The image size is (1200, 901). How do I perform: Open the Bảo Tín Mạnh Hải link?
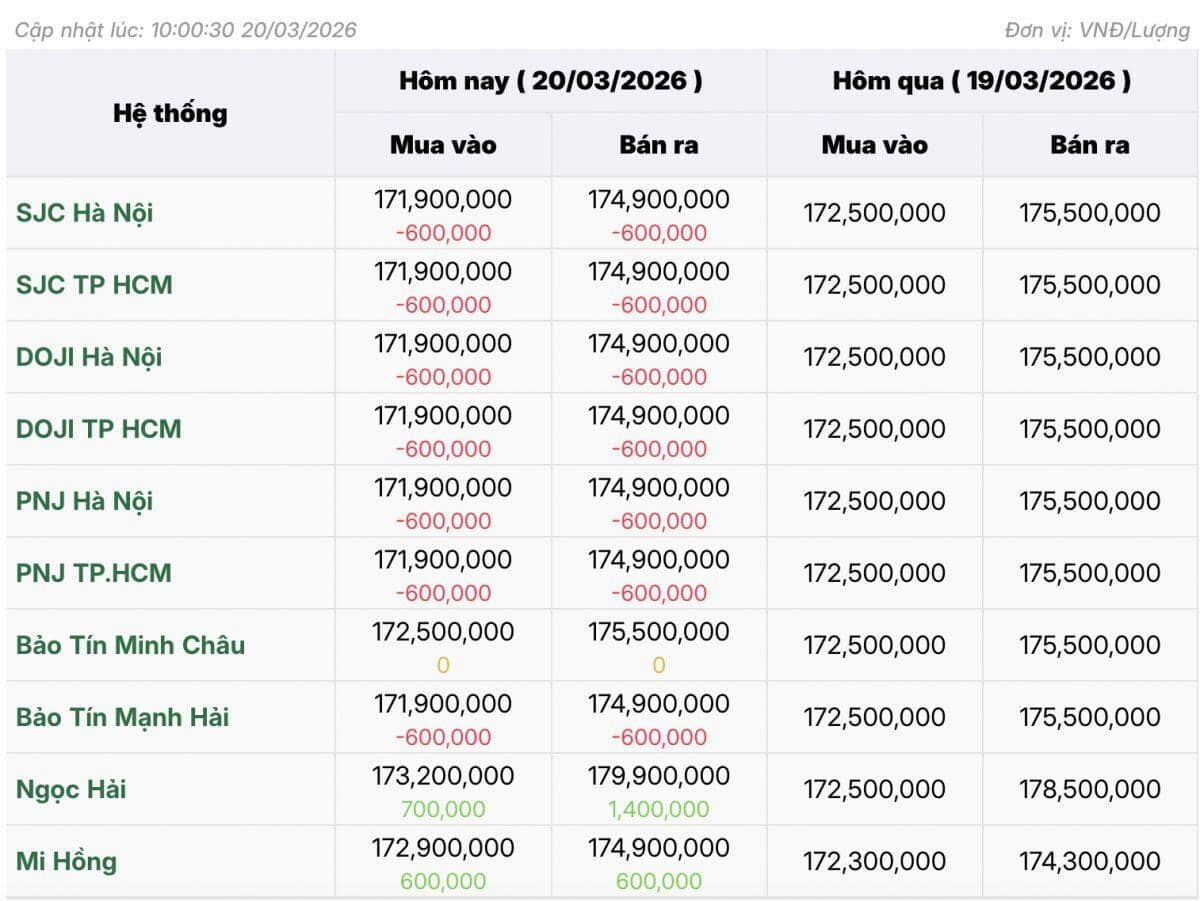pyautogui.click(x=122, y=717)
